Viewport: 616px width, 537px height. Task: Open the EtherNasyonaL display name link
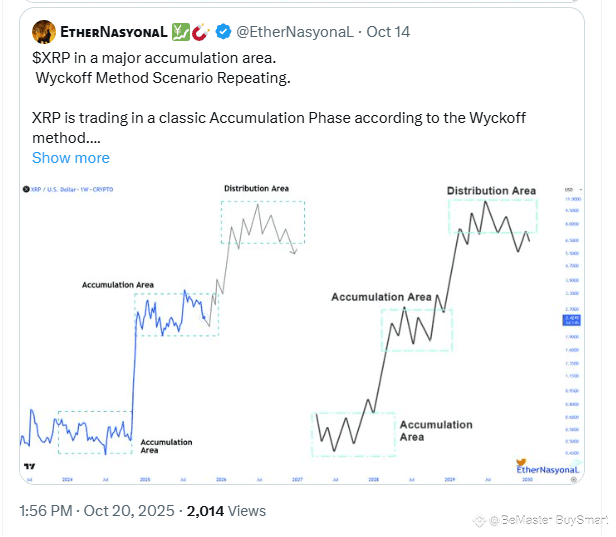click(116, 32)
